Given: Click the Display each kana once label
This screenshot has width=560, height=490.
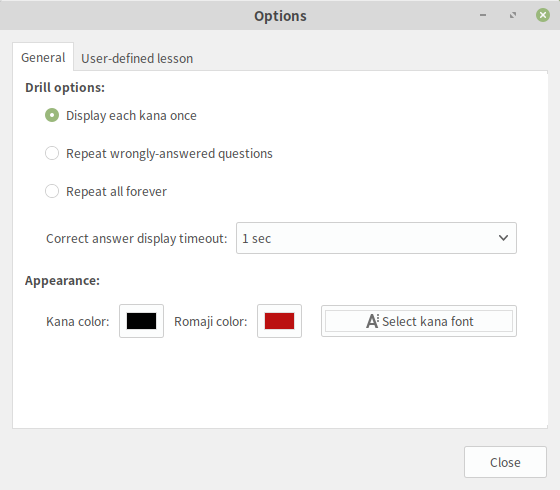Looking at the screenshot, I should click(131, 116).
